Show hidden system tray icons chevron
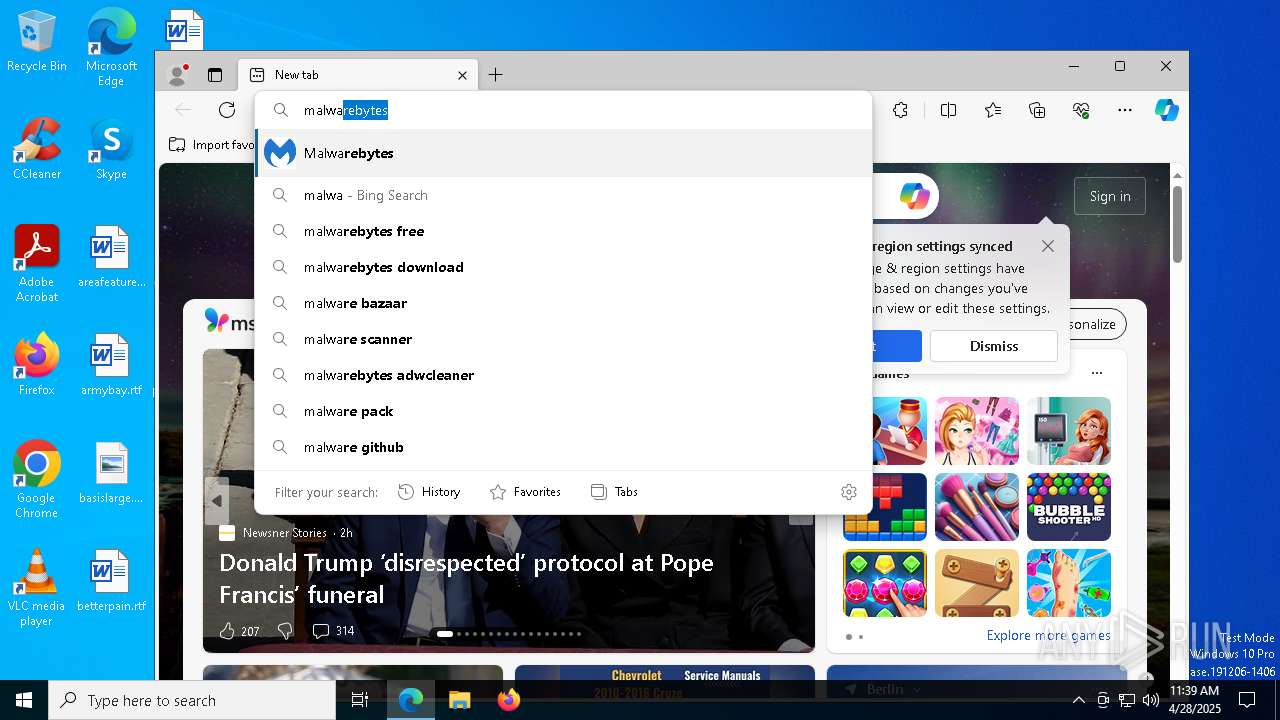The image size is (1280, 720). click(1078, 700)
